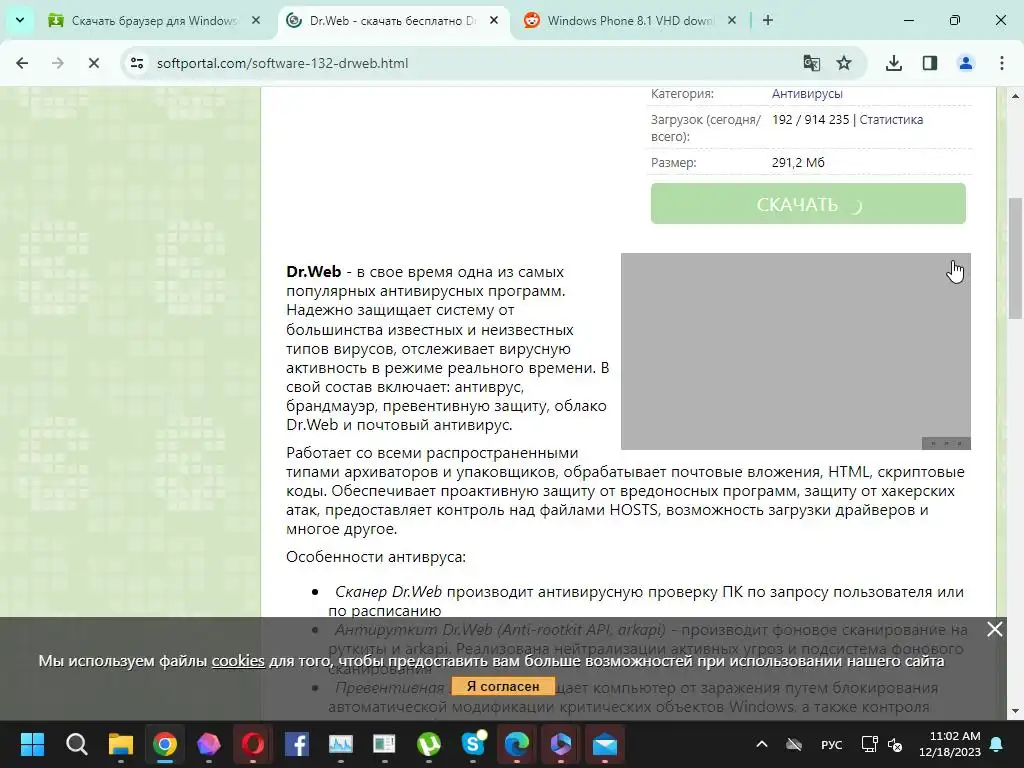
Task: Open the cookies policy link
Action: tap(238, 661)
